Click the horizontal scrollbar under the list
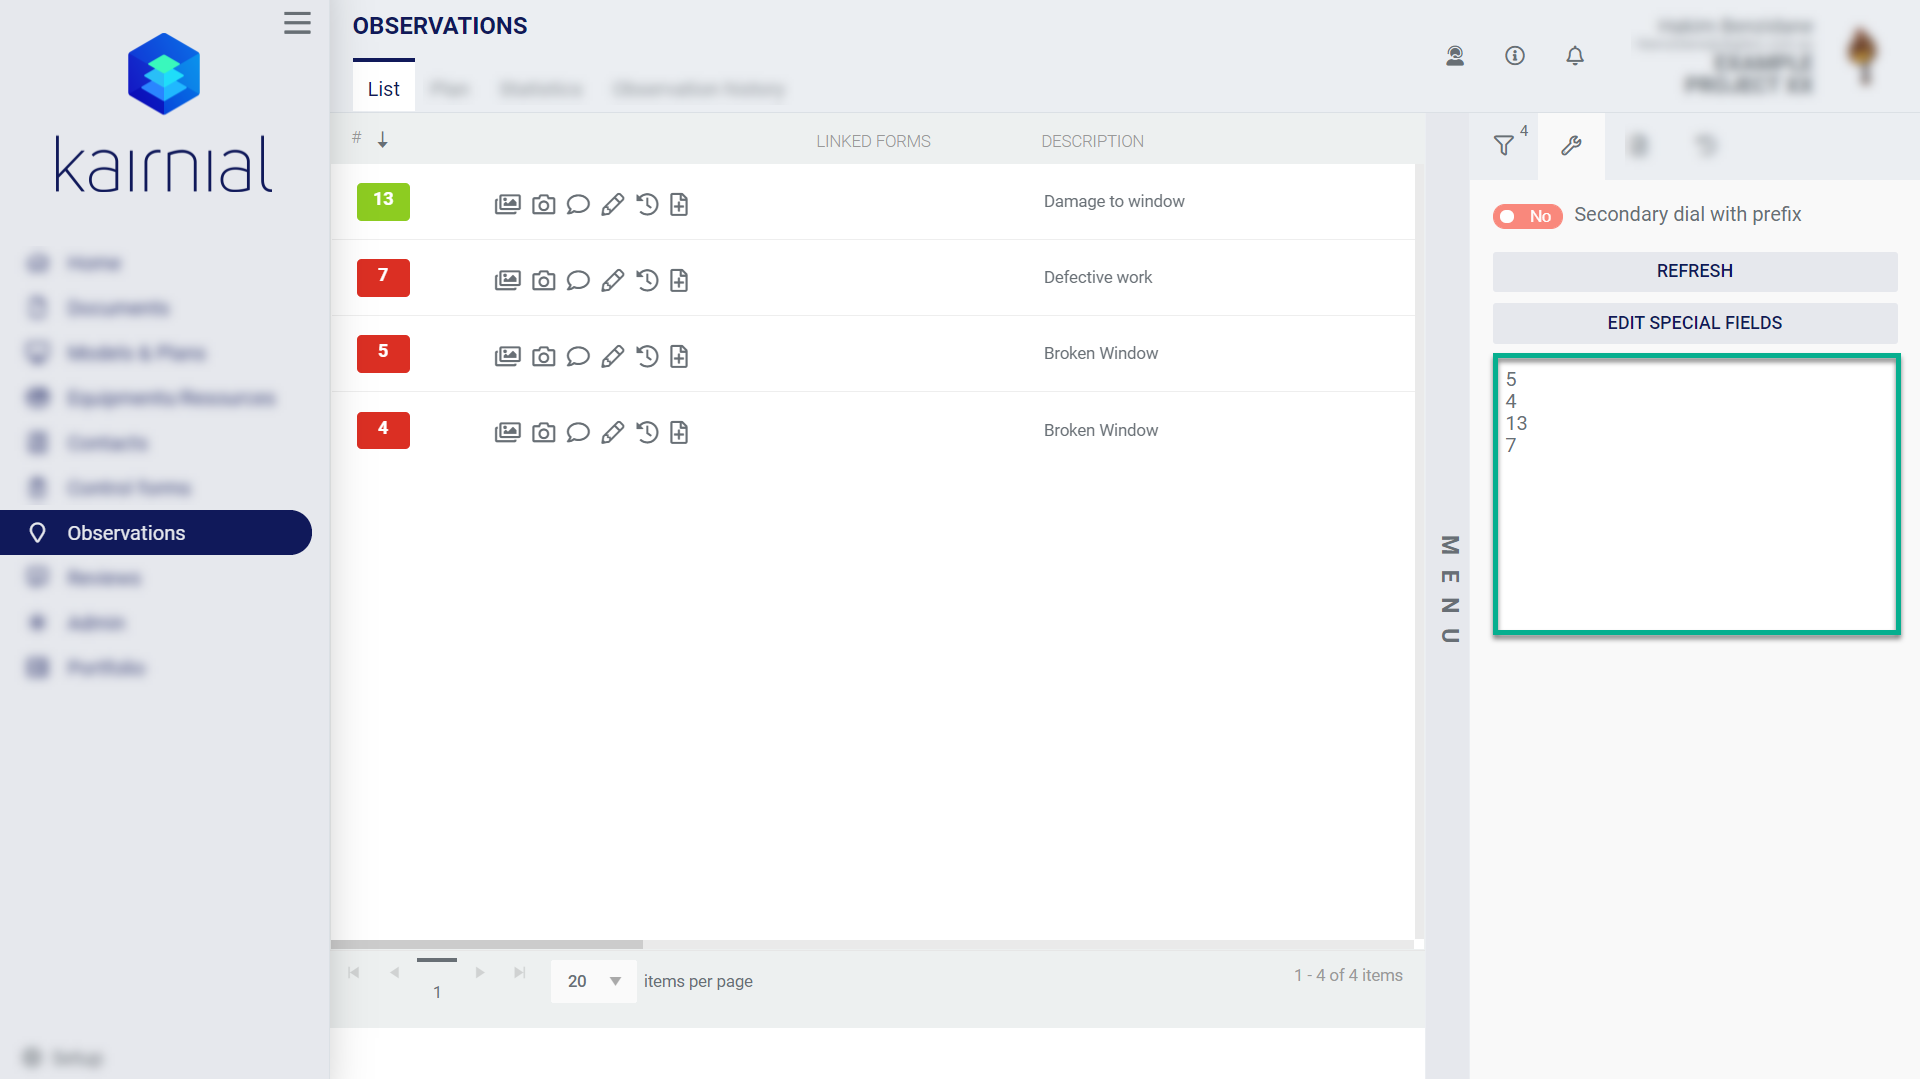The width and height of the screenshot is (1920, 1079). coord(487,944)
